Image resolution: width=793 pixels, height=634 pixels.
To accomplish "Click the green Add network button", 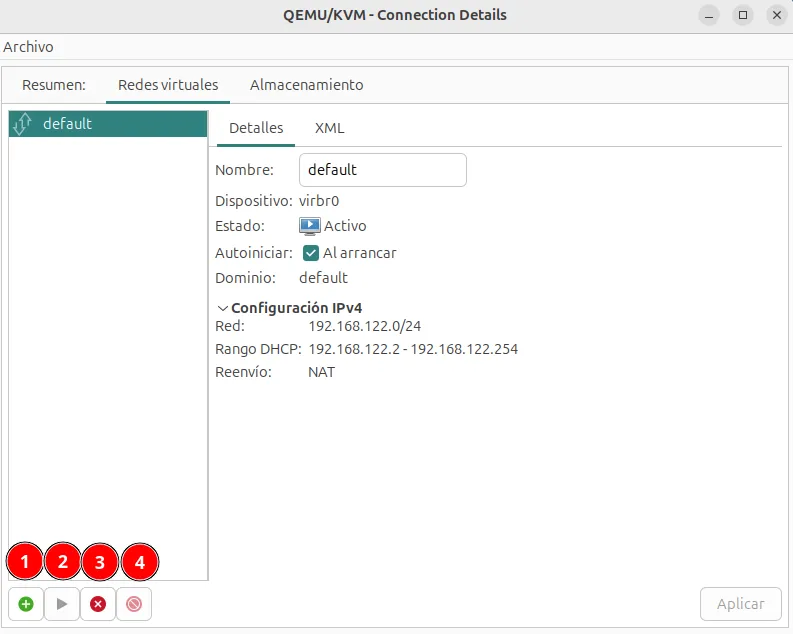I will (26, 604).
